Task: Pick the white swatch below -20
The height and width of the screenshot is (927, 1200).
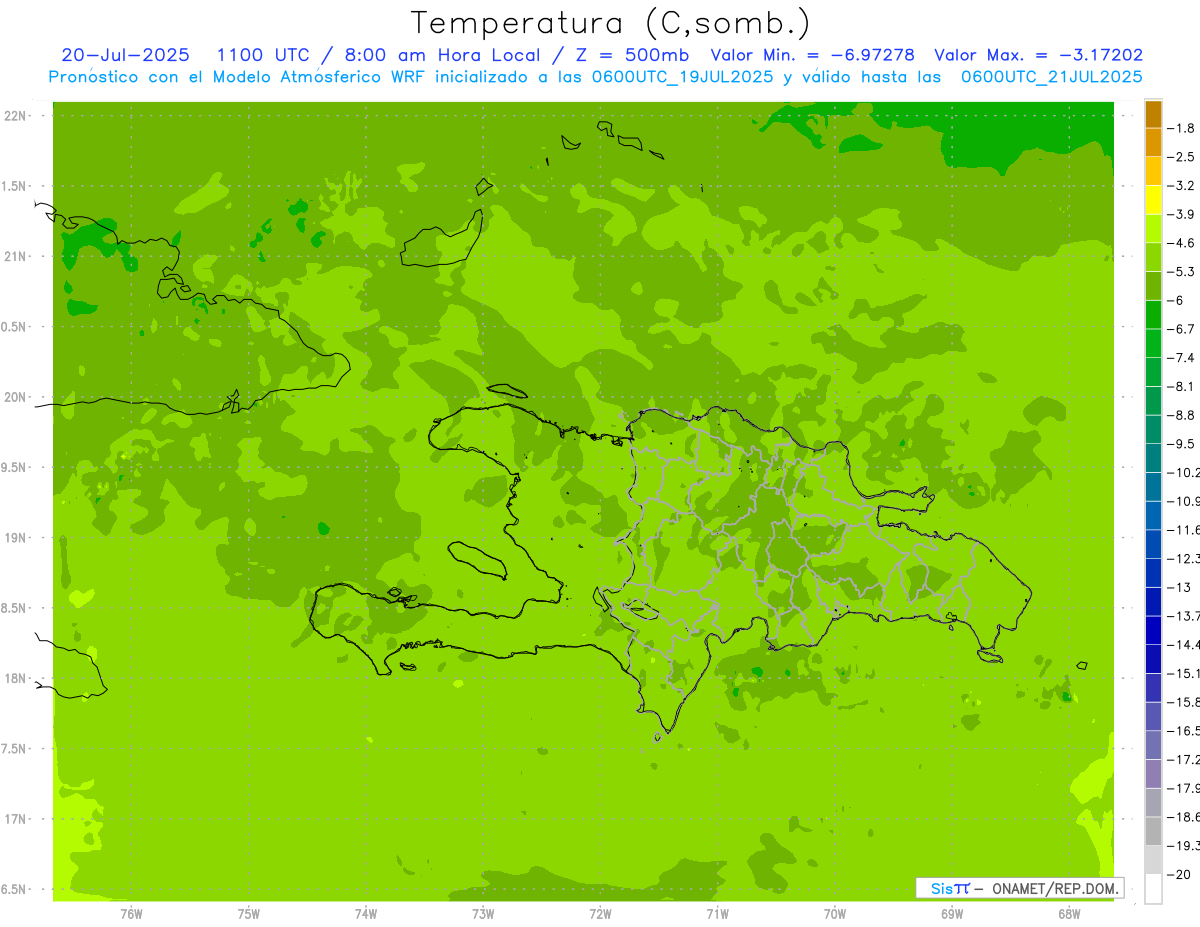Action: tap(1153, 888)
